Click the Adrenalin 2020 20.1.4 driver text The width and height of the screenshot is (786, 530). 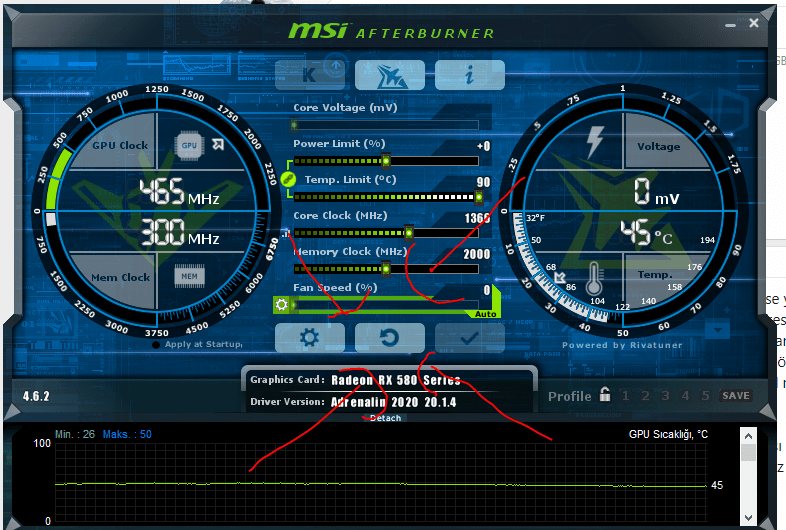point(394,402)
